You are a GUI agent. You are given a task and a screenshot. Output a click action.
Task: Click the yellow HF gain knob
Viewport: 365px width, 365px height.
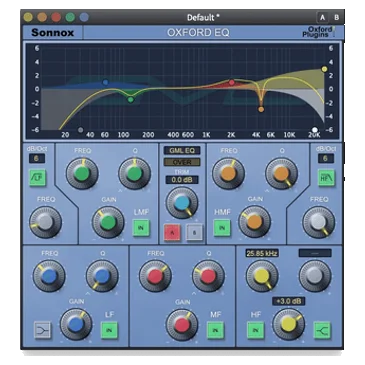point(289,324)
